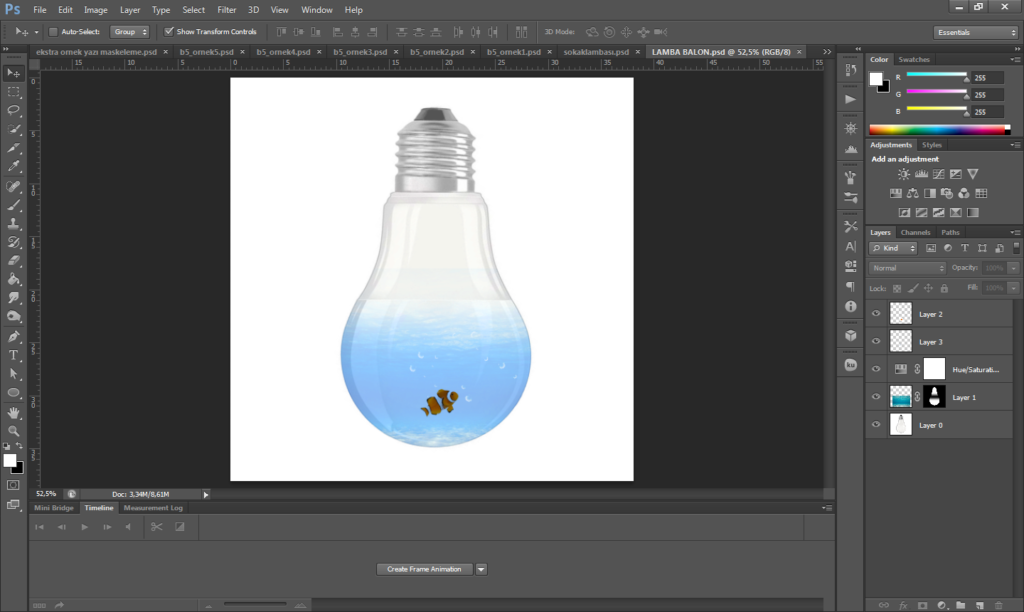Enable the Auto-Select checkbox
1024x612 pixels.
click(54, 32)
